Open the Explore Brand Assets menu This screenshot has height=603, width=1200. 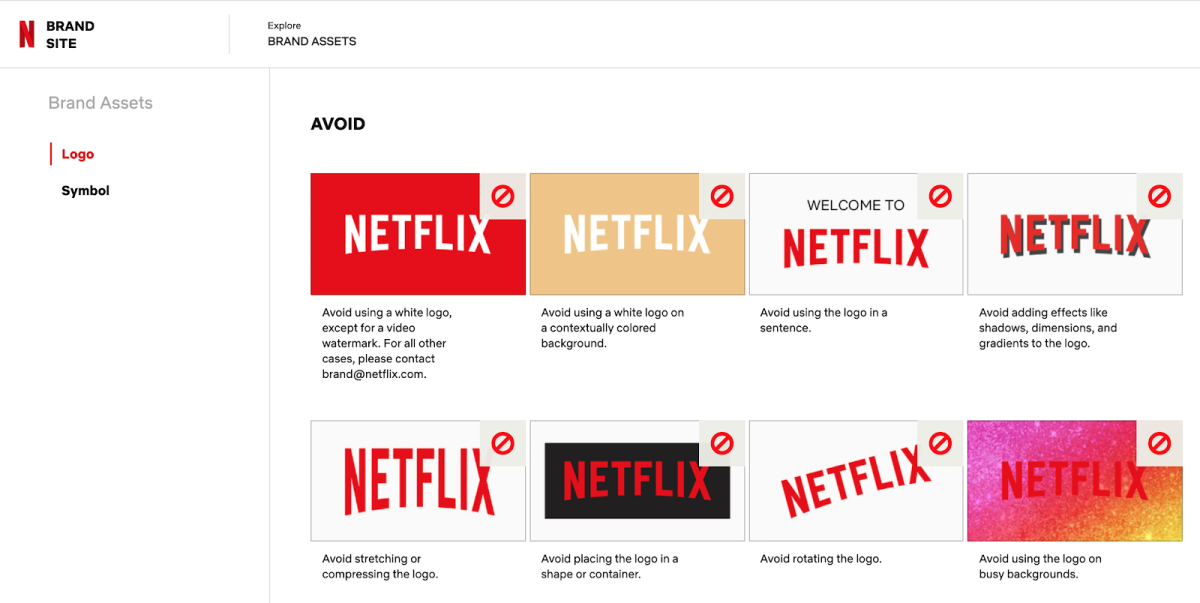(312, 34)
